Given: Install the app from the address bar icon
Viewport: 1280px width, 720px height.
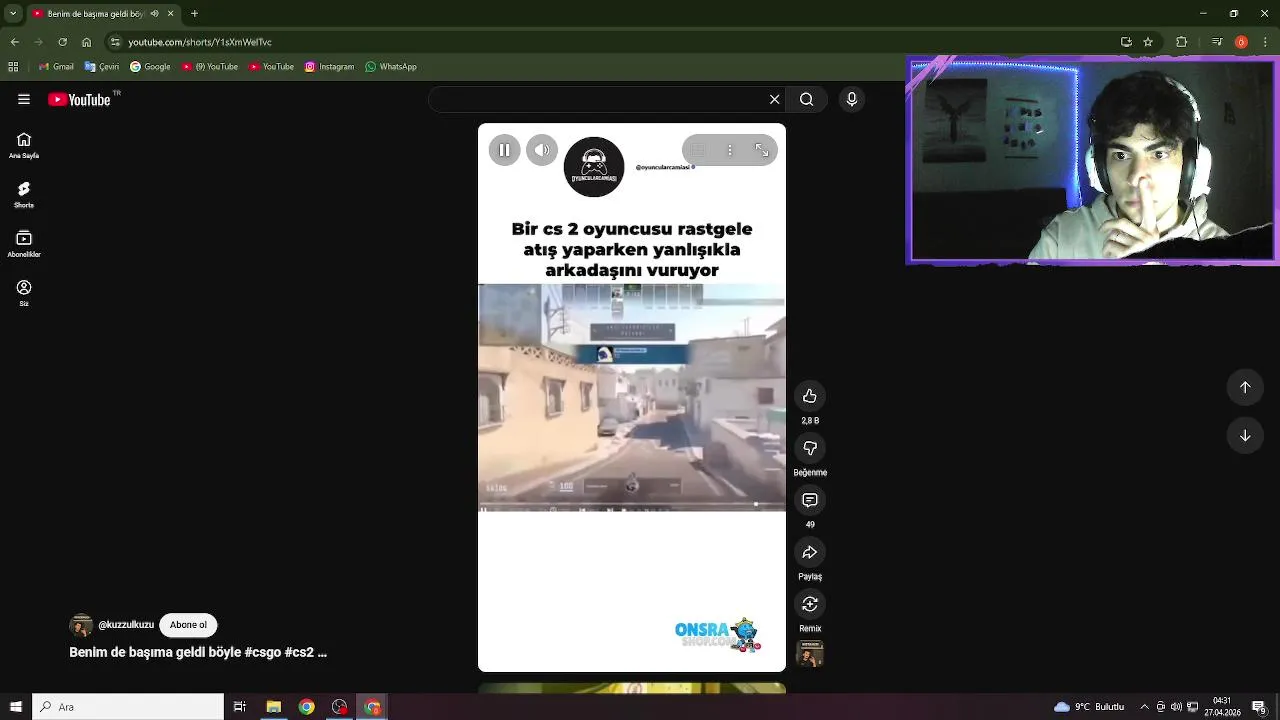Looking at the screenshot, I should click(1126, 42).
